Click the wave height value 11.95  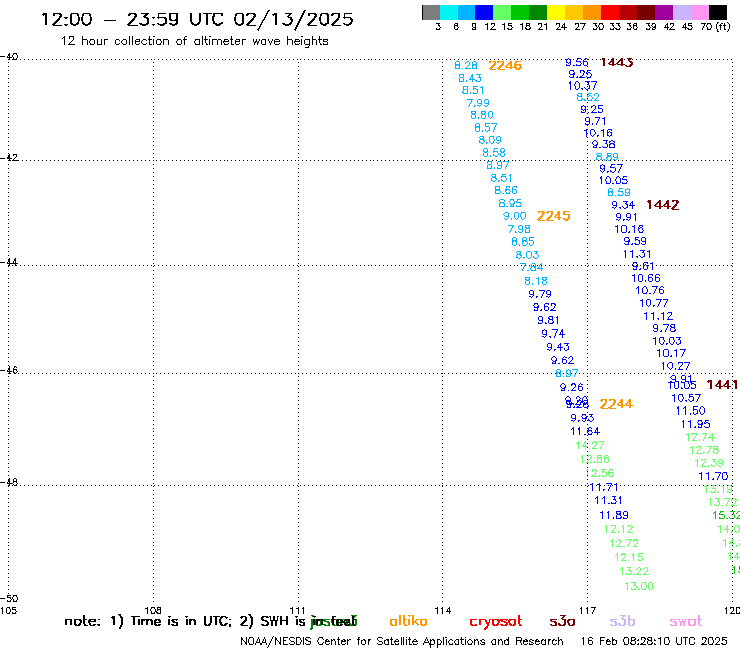(695, 424)
